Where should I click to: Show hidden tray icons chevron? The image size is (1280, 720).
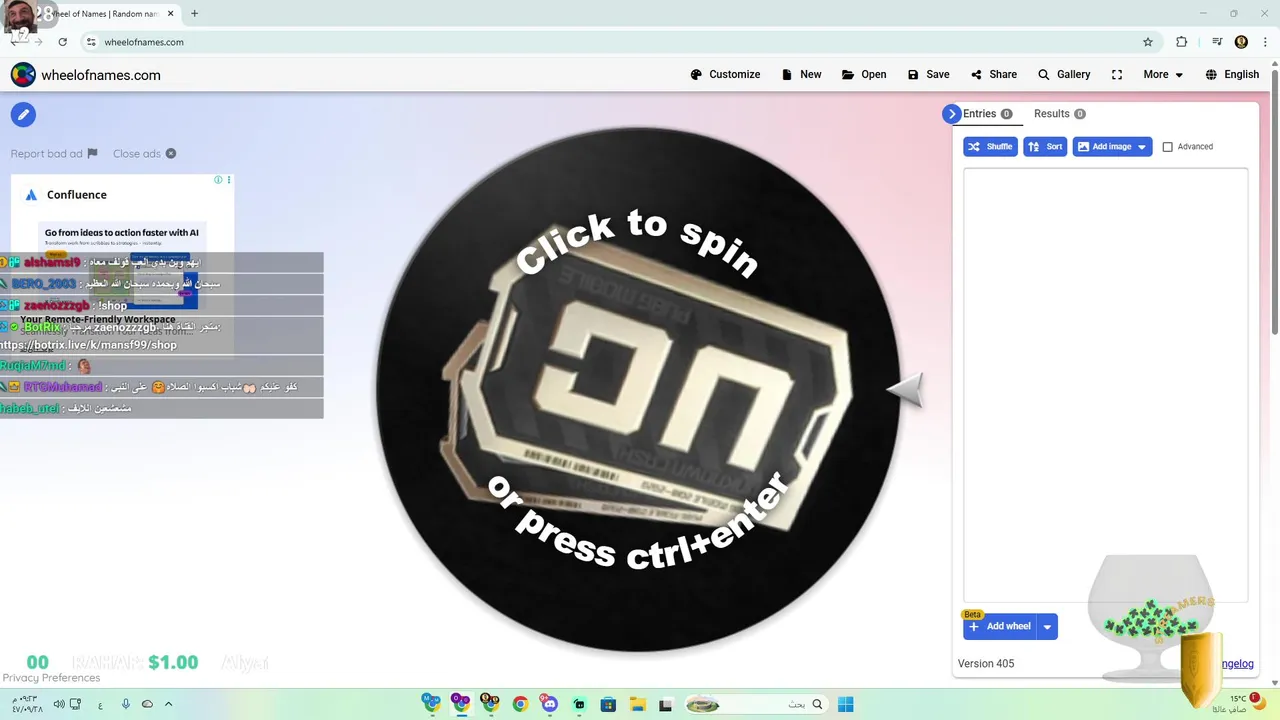tap(168, 704)
